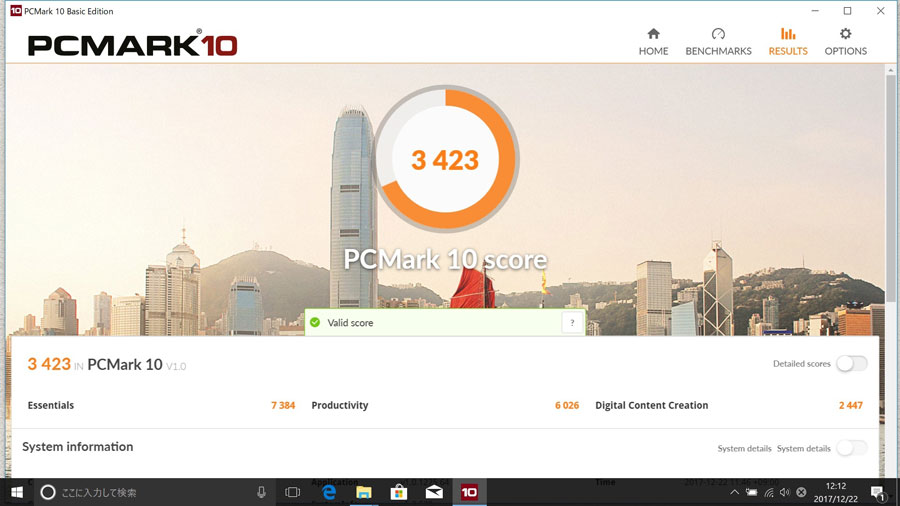Screen dimensions: 900x506
Task: Show hidden system tray icons
Action: pyautogui.click(x=735, y=492)
